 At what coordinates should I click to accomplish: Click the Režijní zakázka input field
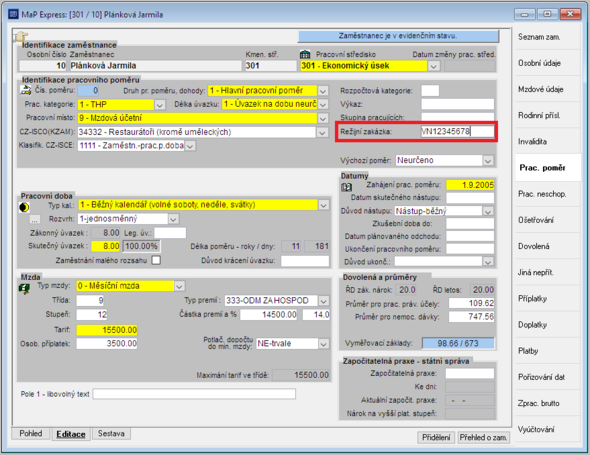click(457, 131)
